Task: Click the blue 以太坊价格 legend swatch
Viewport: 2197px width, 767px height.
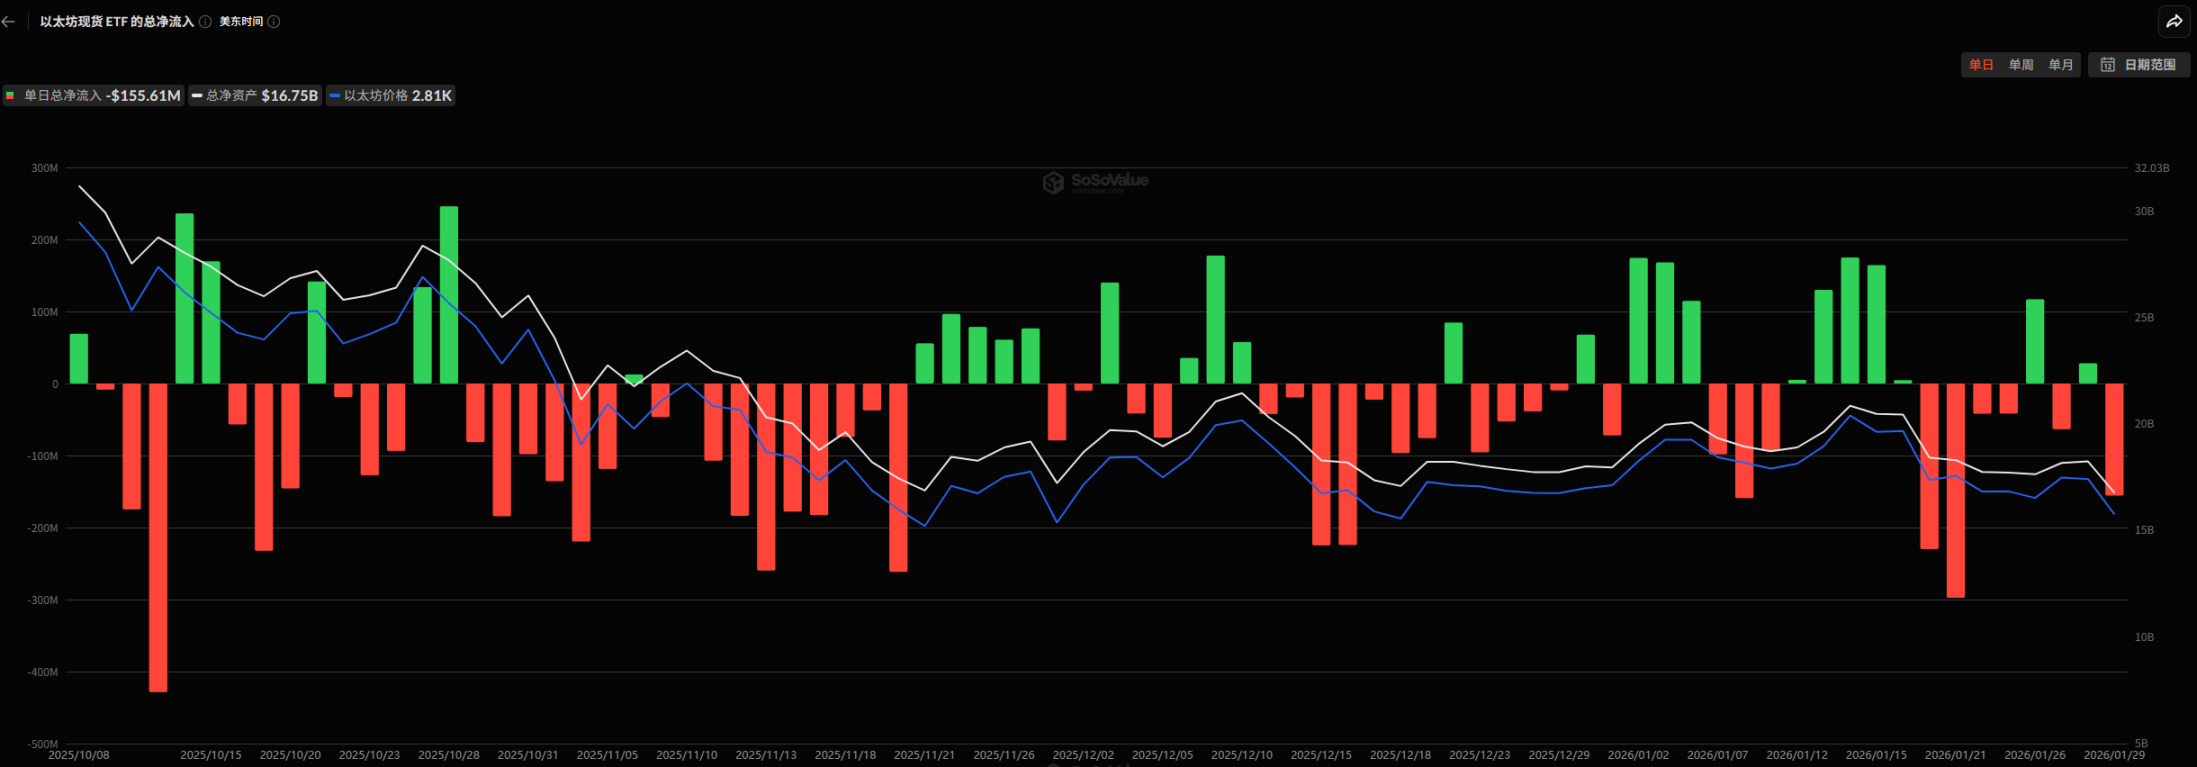Action: [335, 96]
